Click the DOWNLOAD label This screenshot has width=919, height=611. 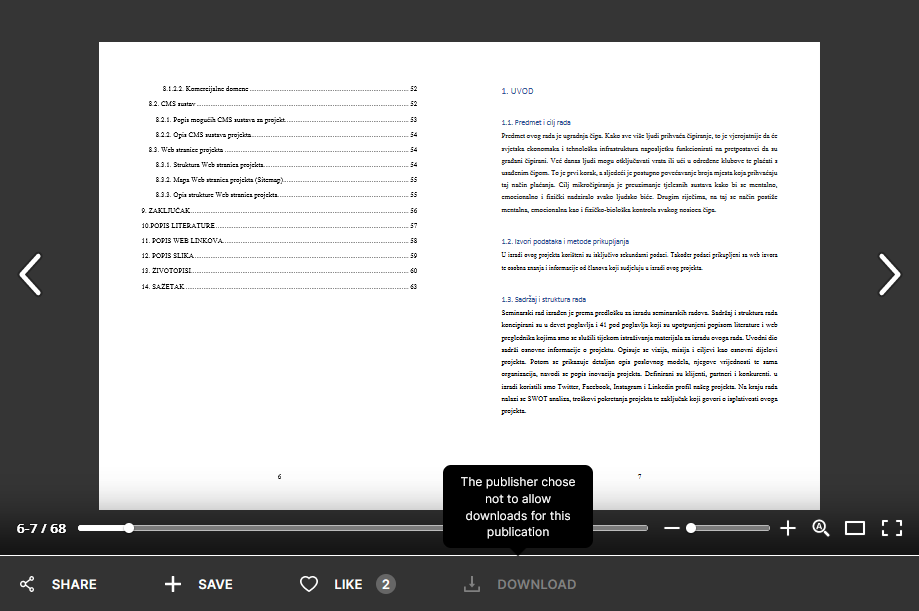coord(536,585)
